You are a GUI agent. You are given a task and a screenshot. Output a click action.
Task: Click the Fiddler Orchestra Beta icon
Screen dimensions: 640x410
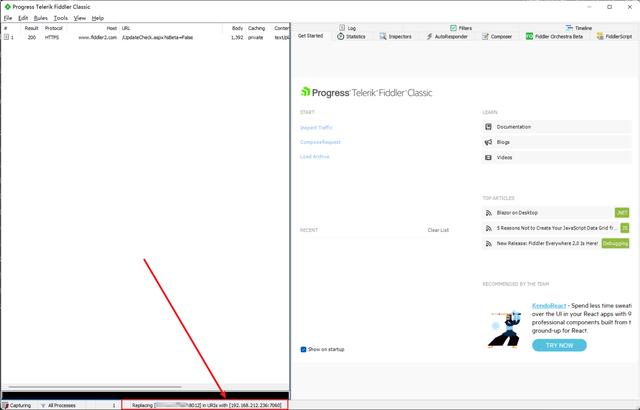(530, 36)
